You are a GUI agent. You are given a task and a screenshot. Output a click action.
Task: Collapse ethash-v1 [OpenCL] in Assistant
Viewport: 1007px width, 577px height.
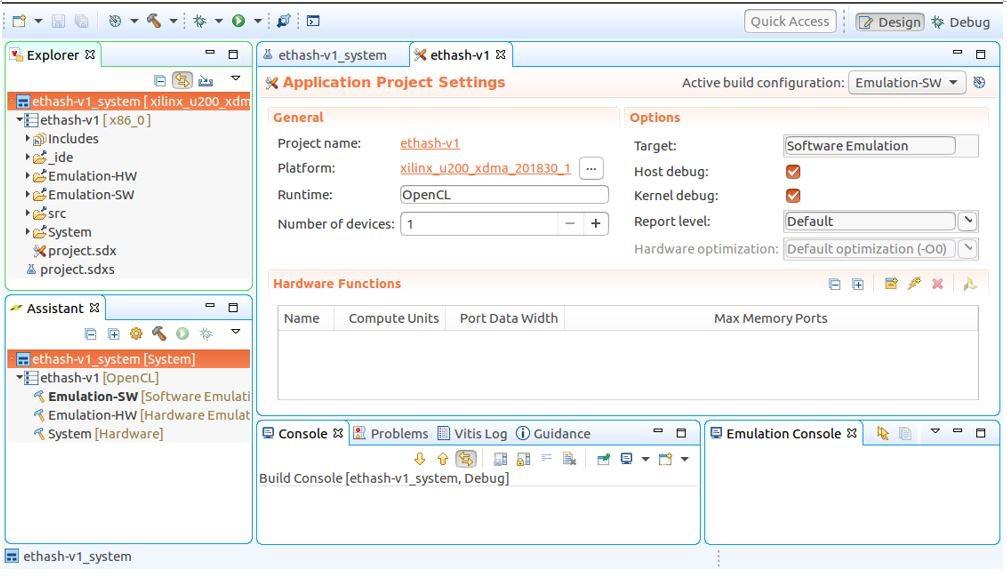click(x=20, y=377)
